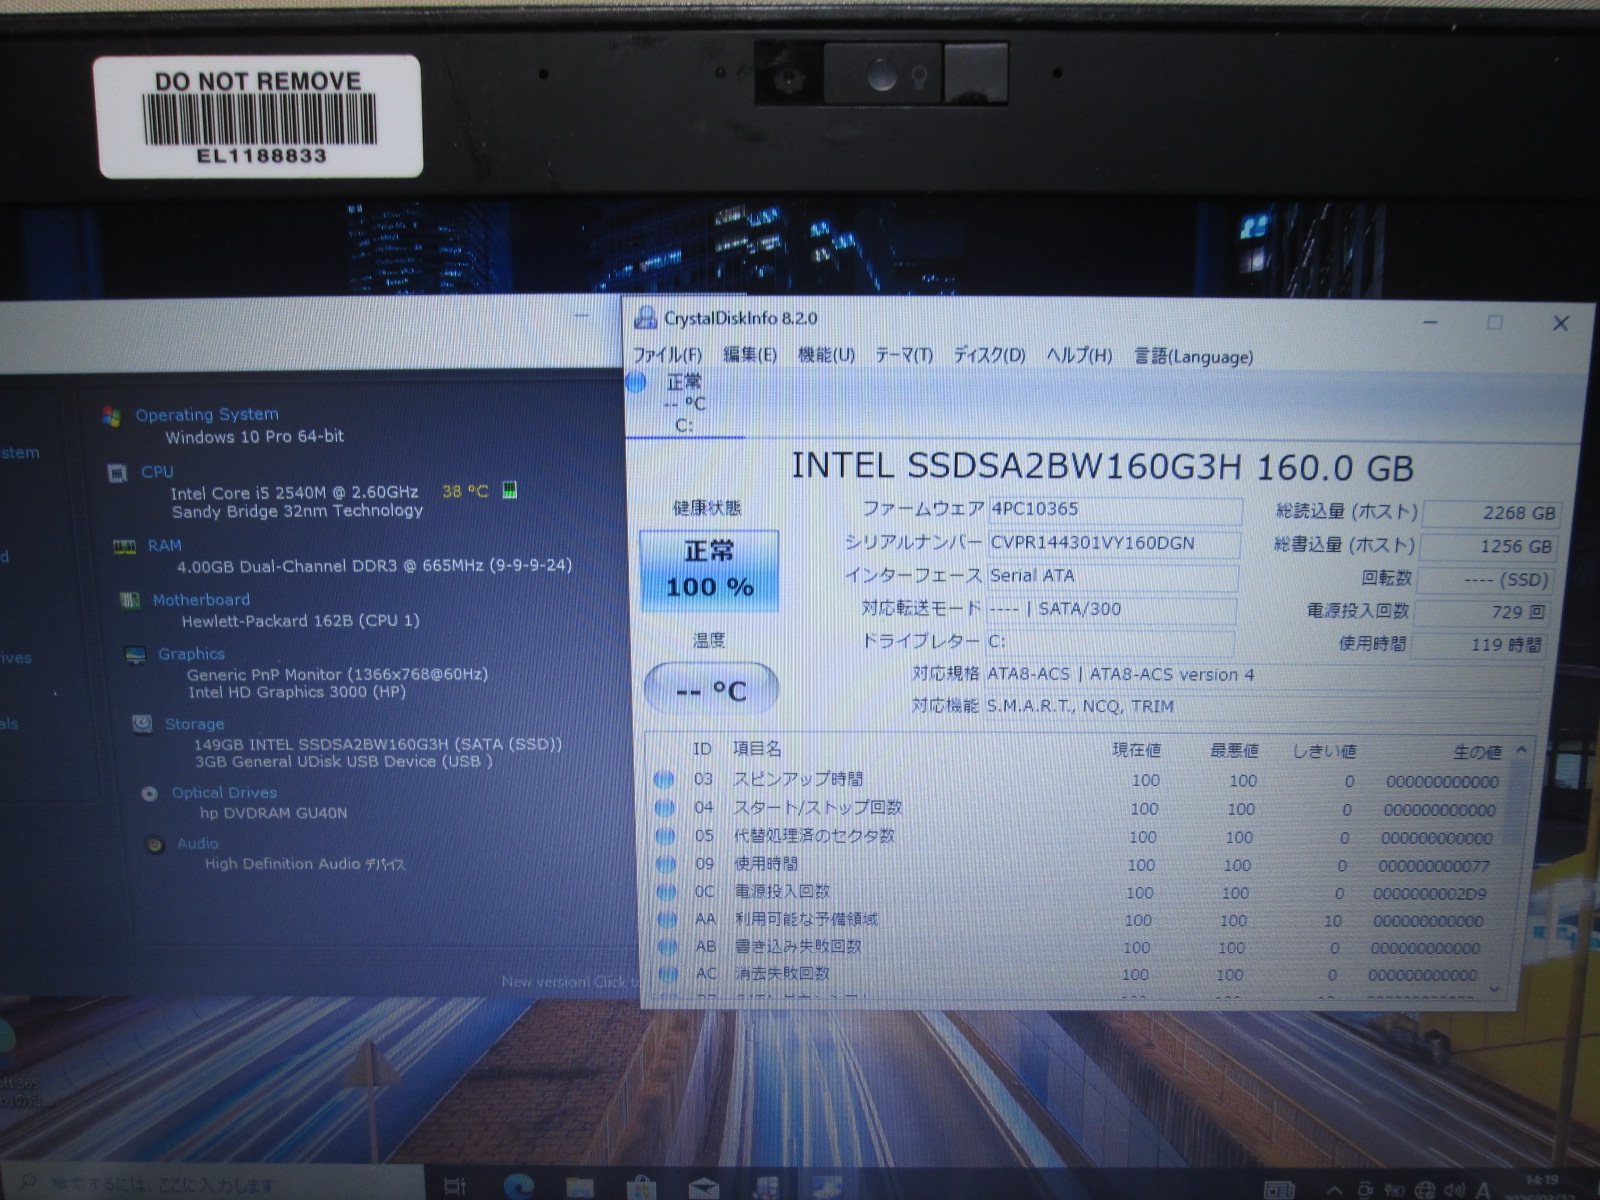Open the 言語(Language) menu
Viewport: 1600px width, 1200px height.
point(1193,356)
